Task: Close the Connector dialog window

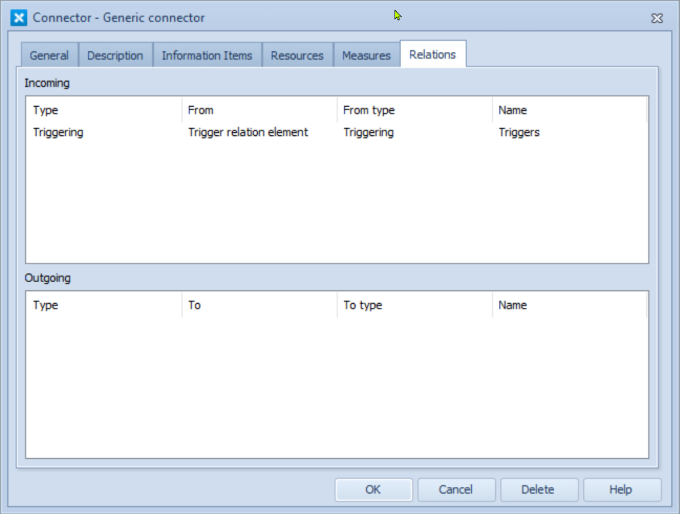Action: click(x=656, y=18)
